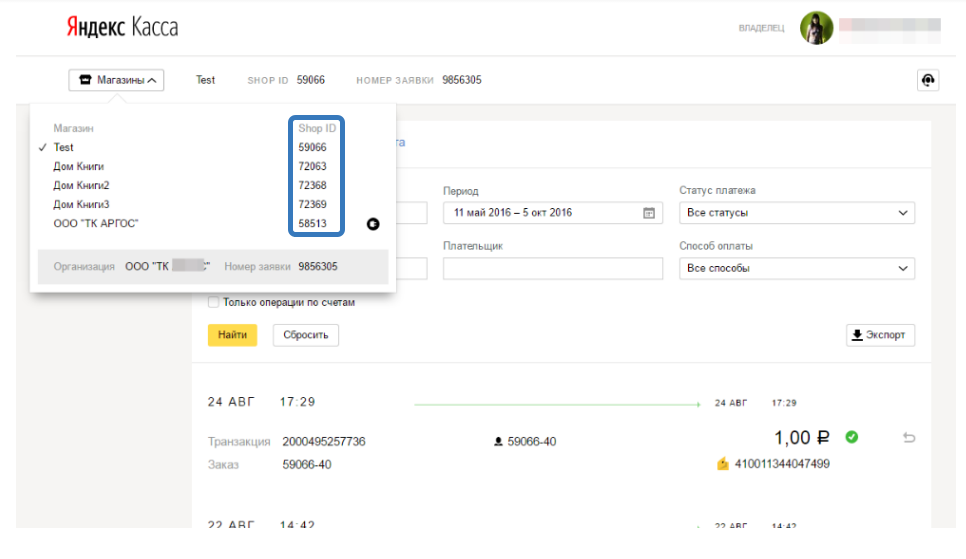Click the Экспорт button
The height and width of the screenshot is (559, 966).
[880, 335]
